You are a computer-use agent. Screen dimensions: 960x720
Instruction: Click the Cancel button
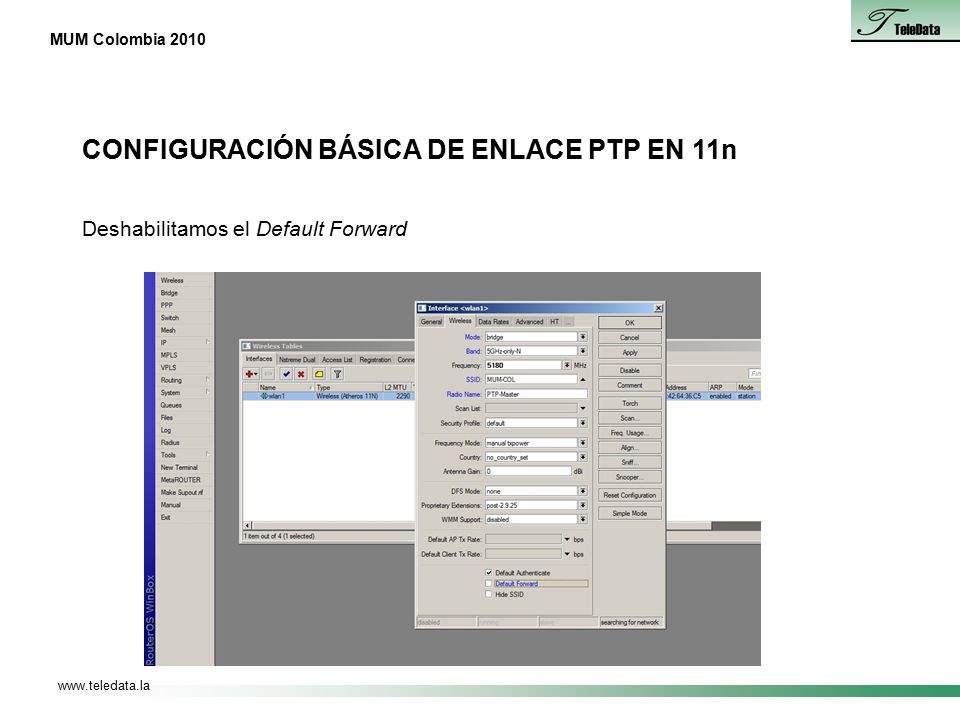point(629,337)
